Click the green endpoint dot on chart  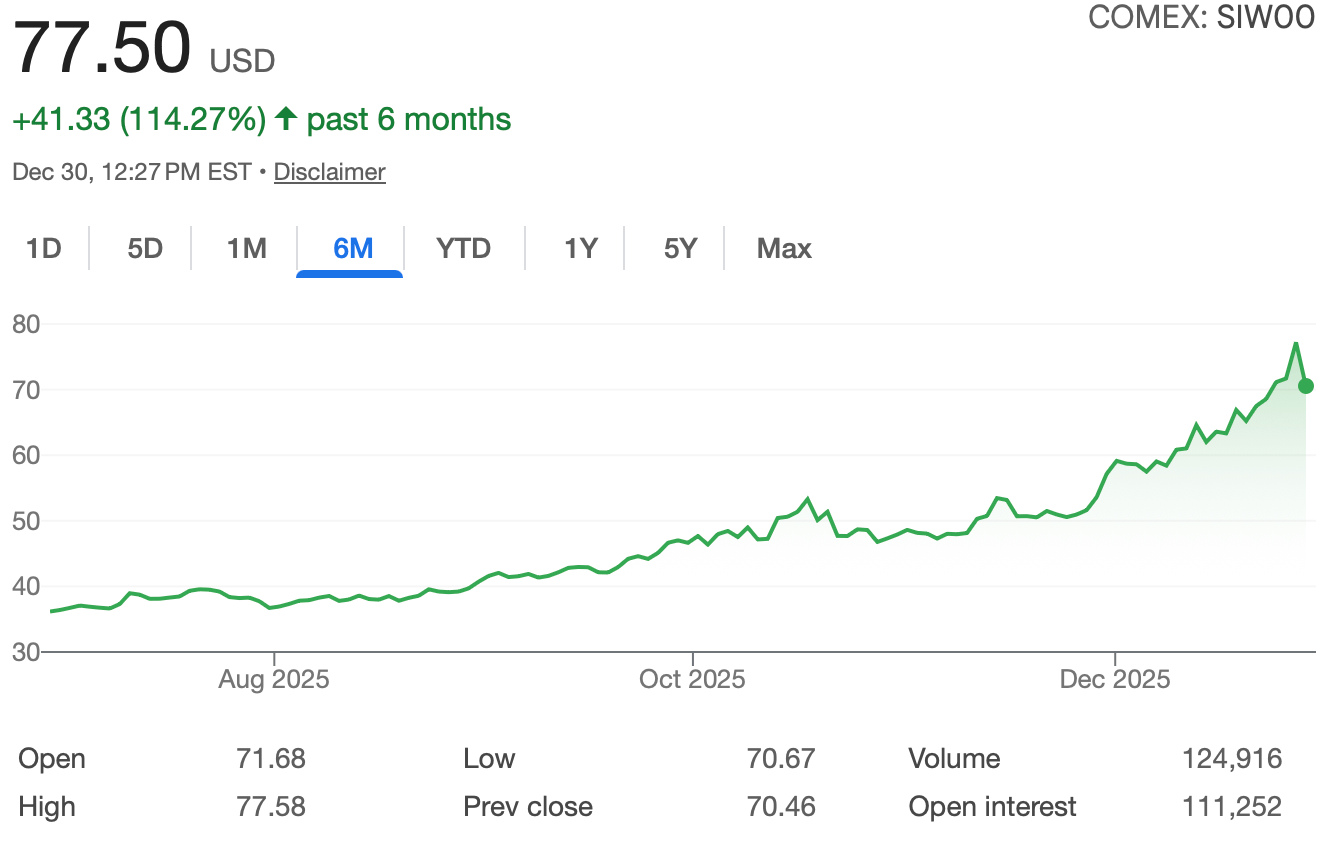(x=1305, y=386)
